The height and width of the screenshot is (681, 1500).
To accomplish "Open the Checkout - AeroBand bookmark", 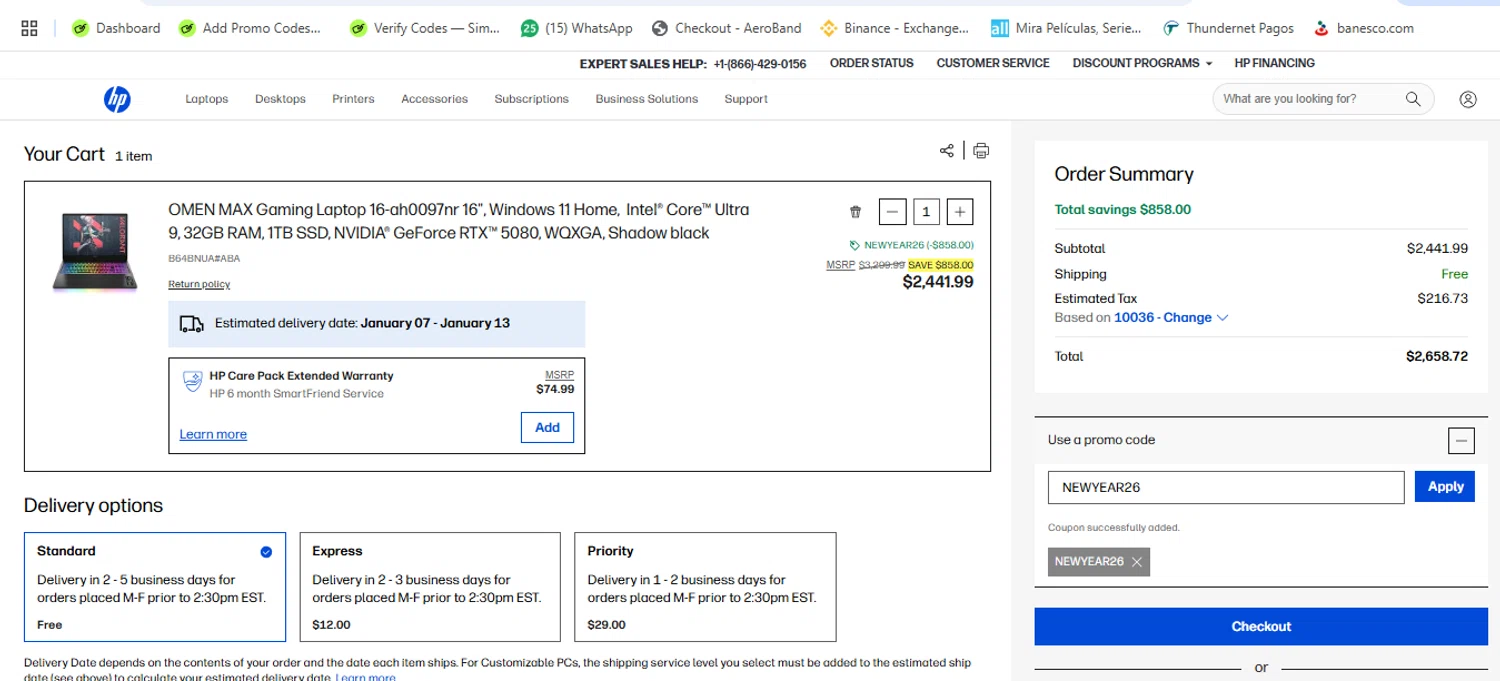I will [x=726, y=28].
